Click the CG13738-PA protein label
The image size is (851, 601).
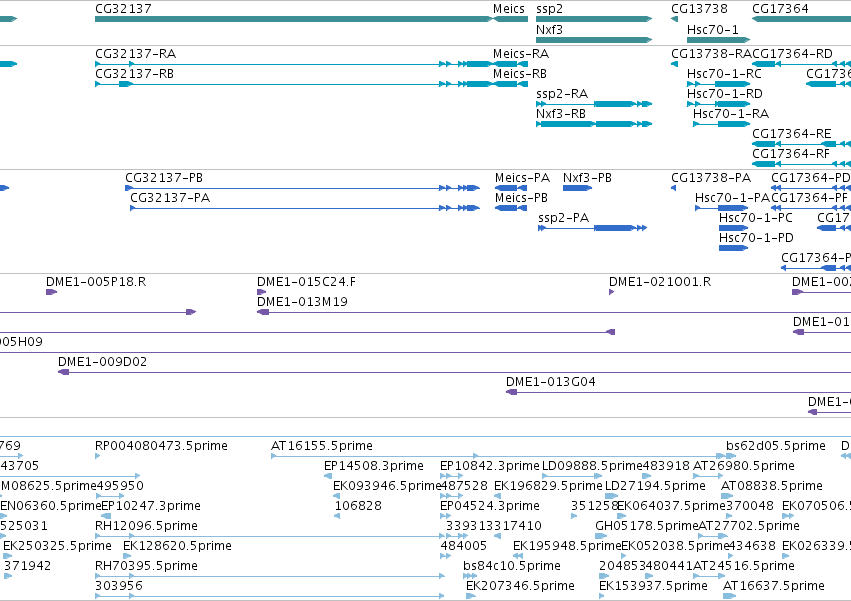coord(711,178)
